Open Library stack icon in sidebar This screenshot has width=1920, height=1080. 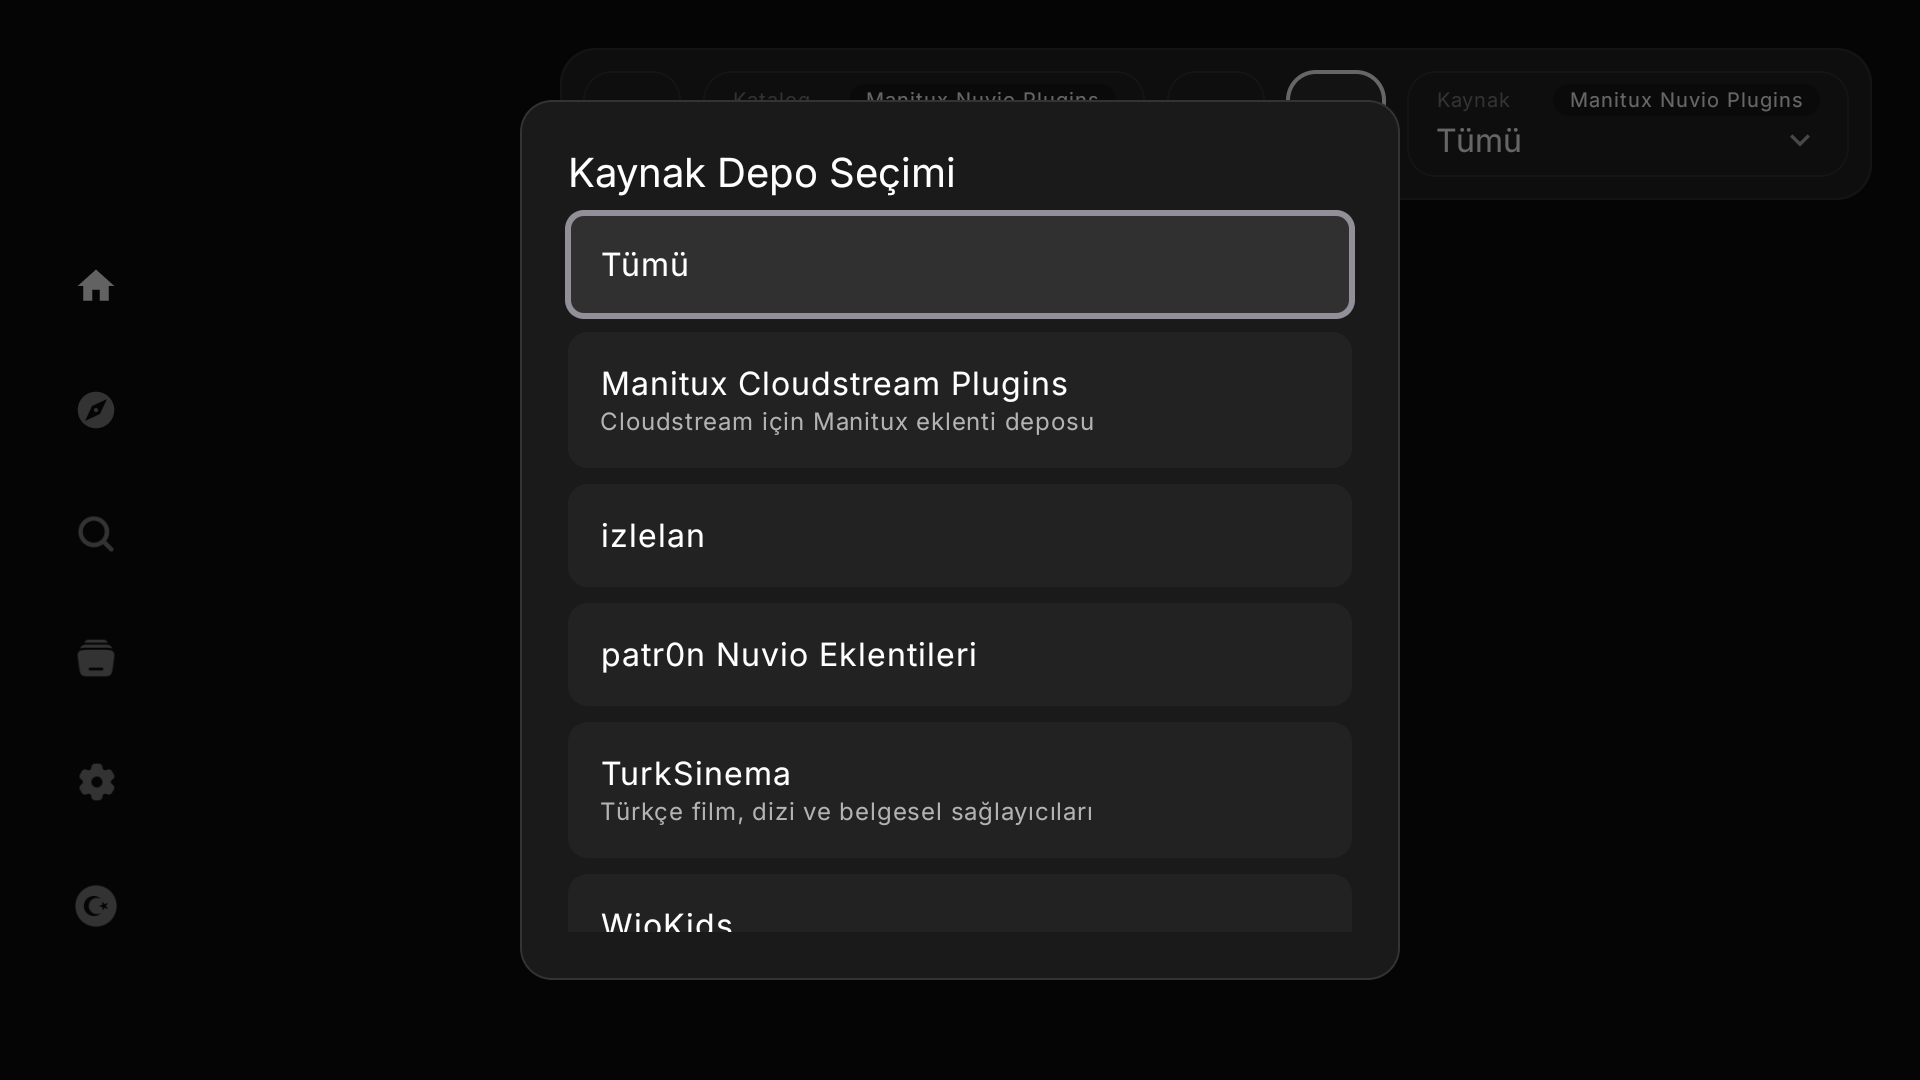(x=96, y=658)
